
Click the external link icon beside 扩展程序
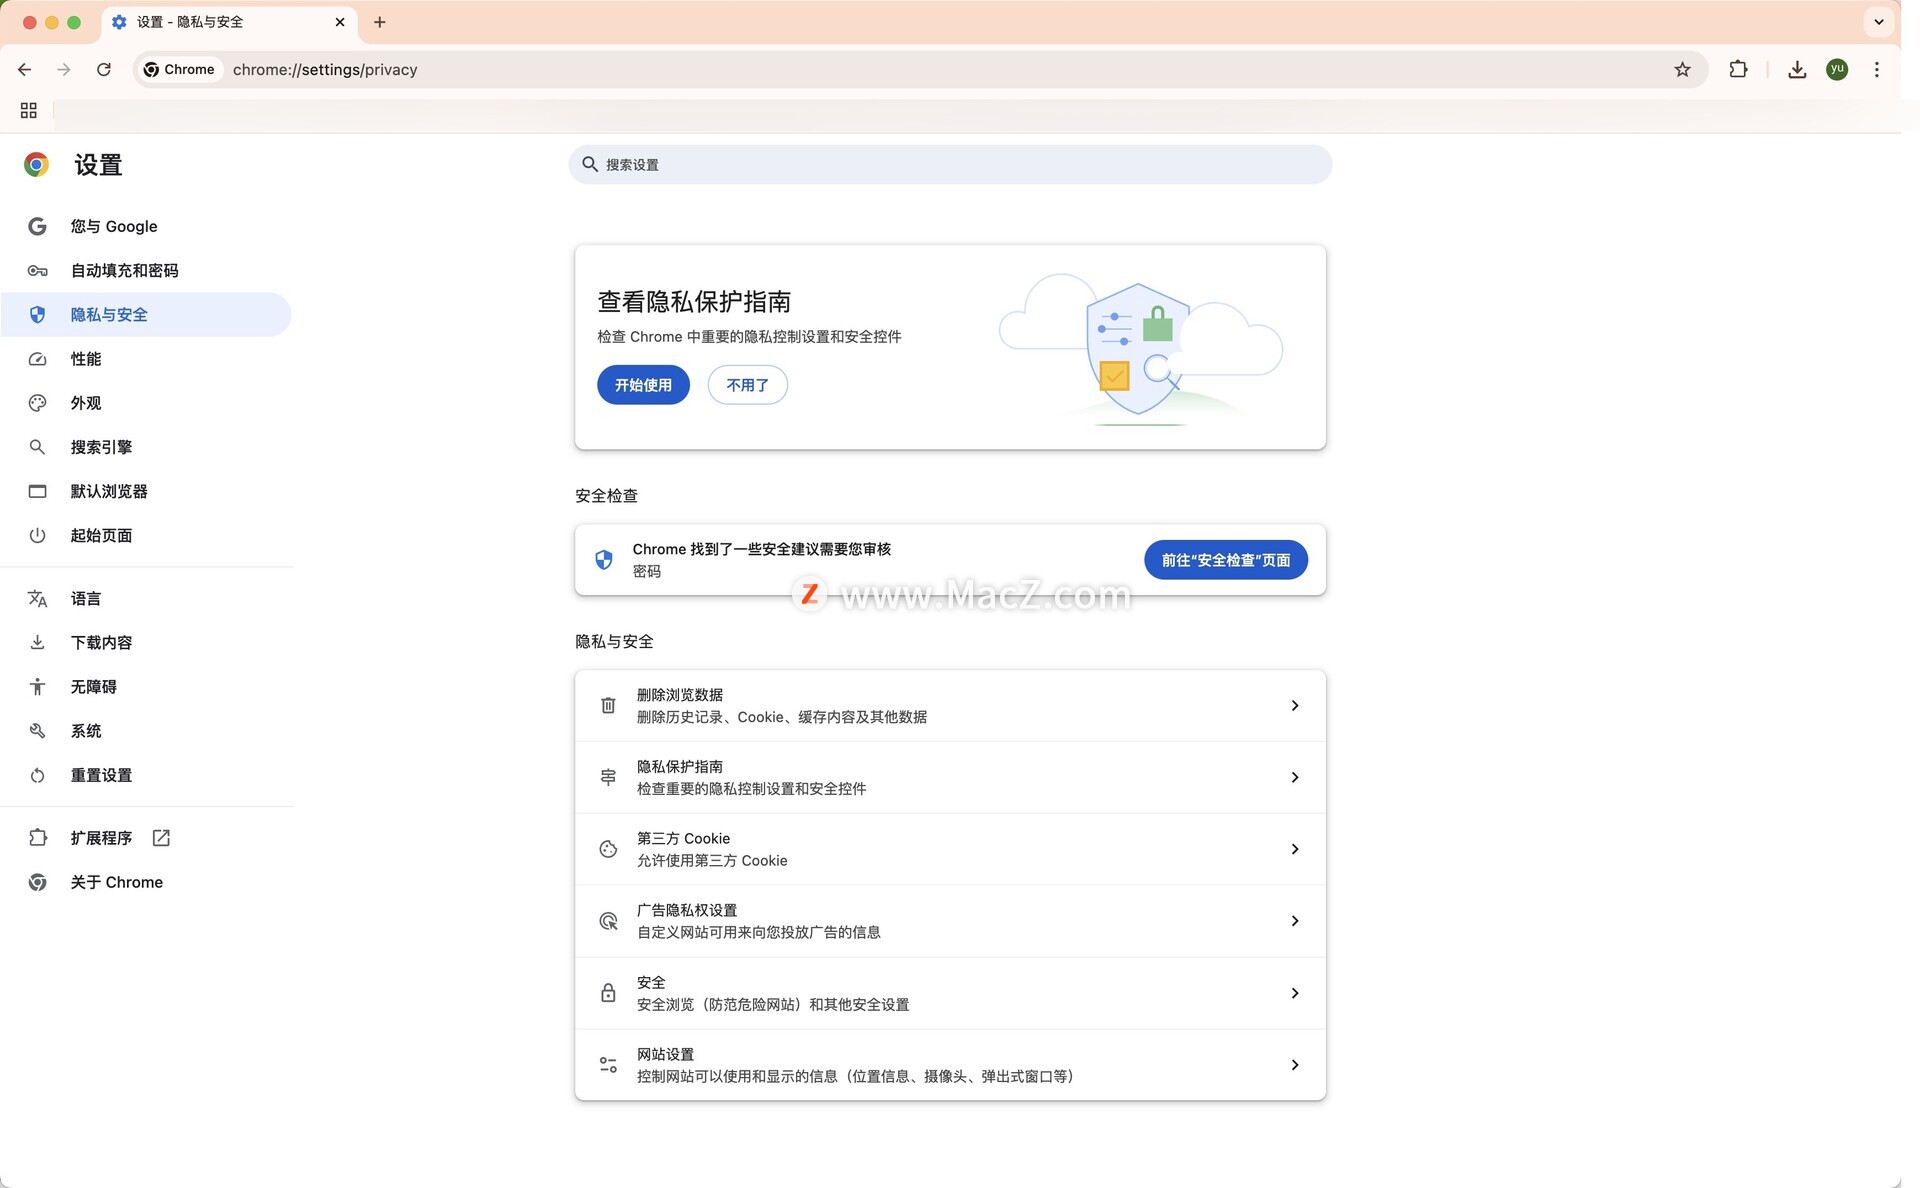[161, 837]
